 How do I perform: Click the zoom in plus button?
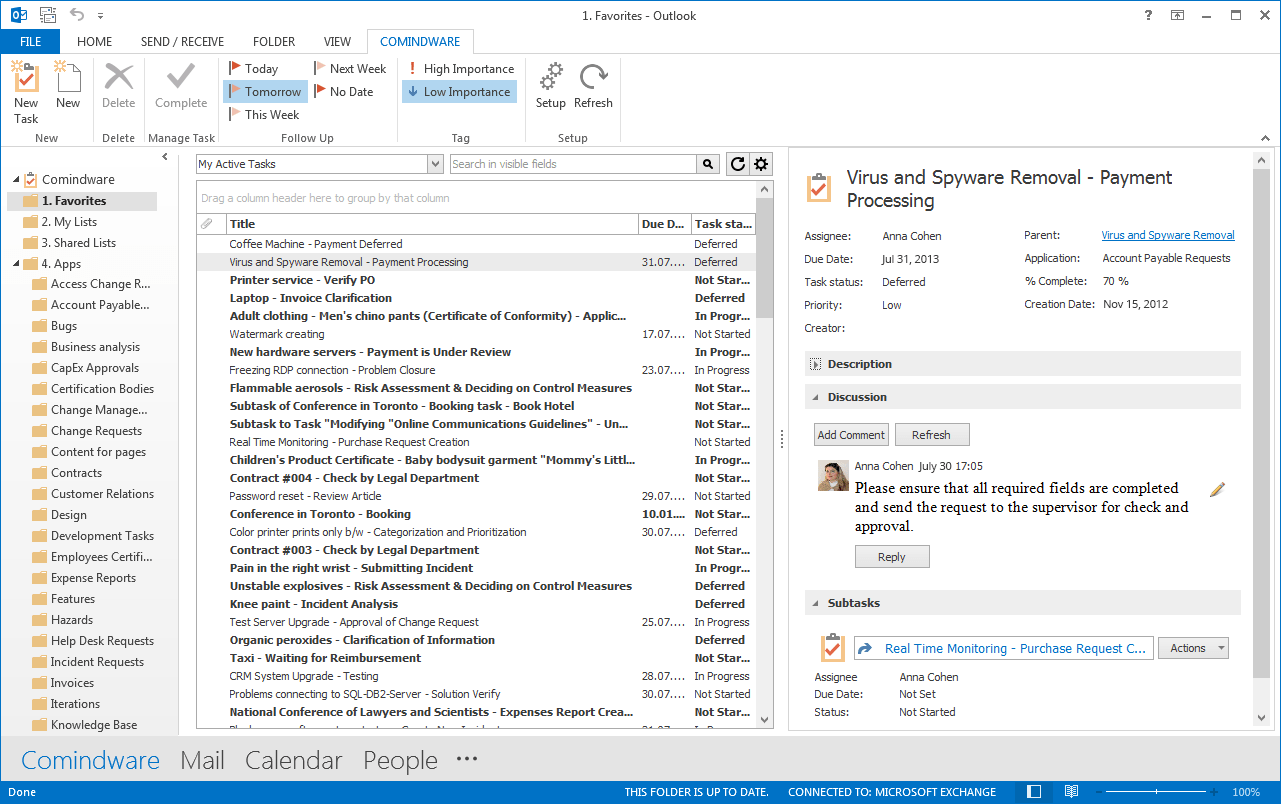(x=1214, y=792)
